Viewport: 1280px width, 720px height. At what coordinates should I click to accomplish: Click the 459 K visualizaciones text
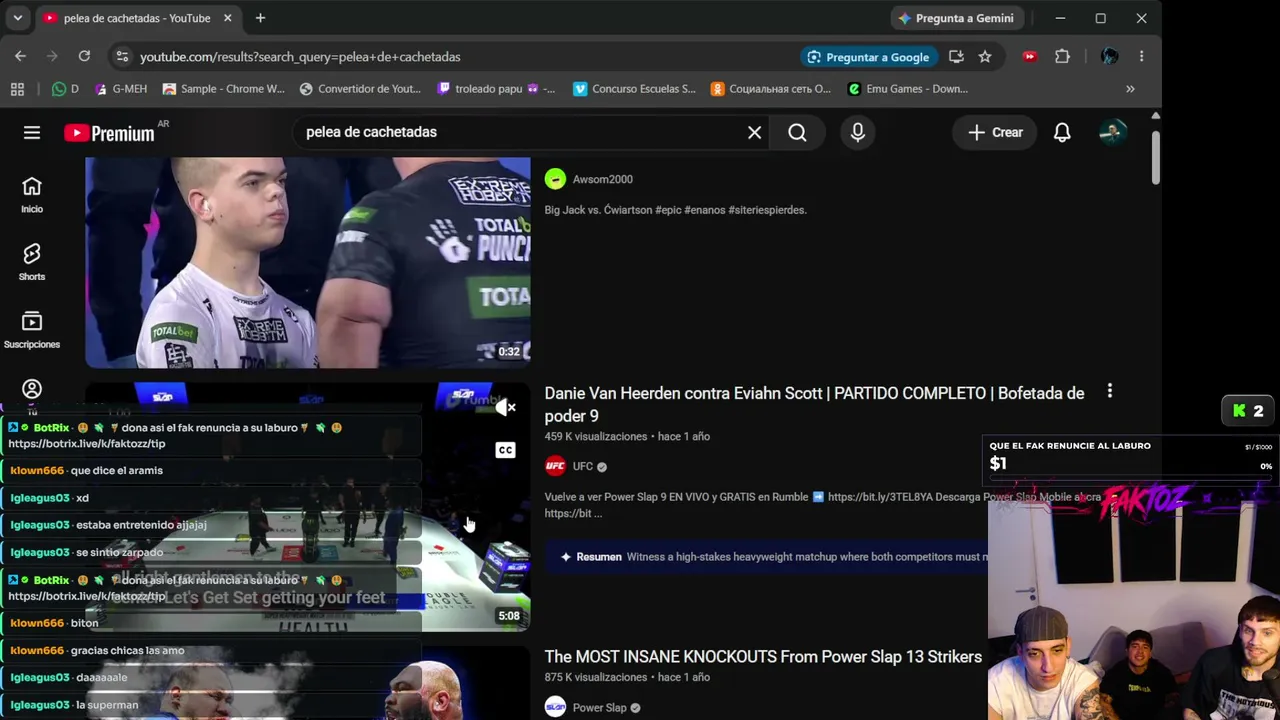click(596, 437)
